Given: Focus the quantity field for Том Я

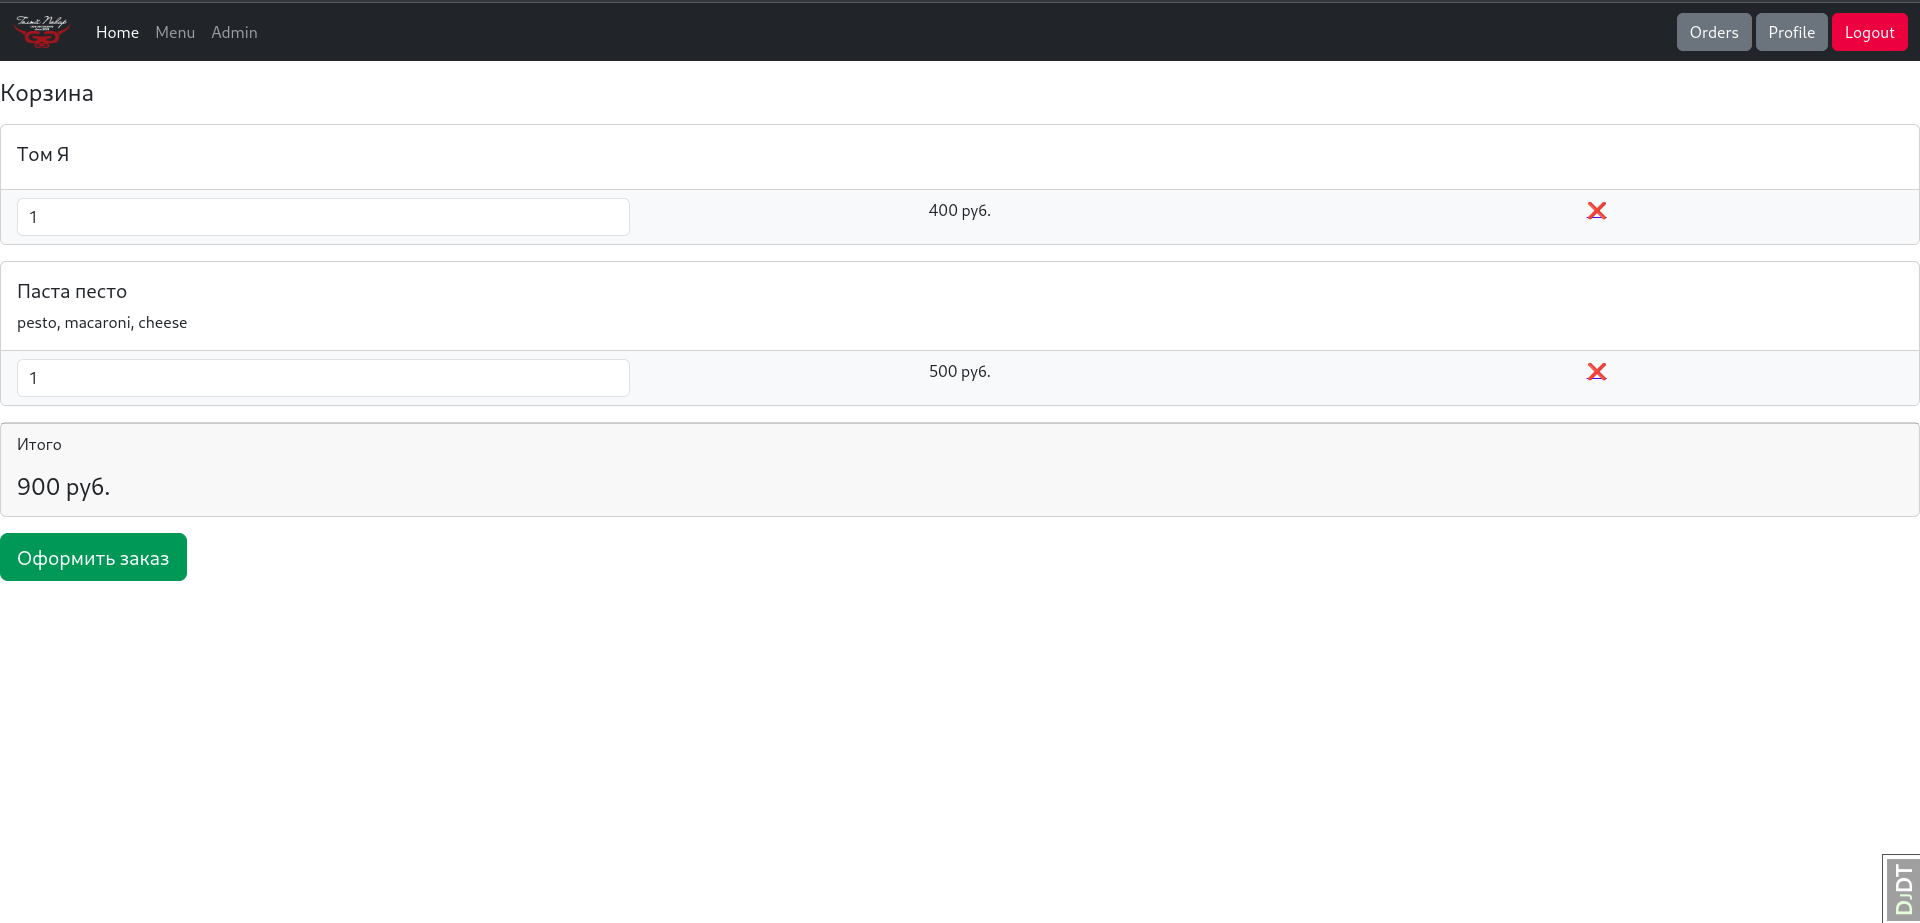Looking at the screenshot, I should click(x=323, y=217).
